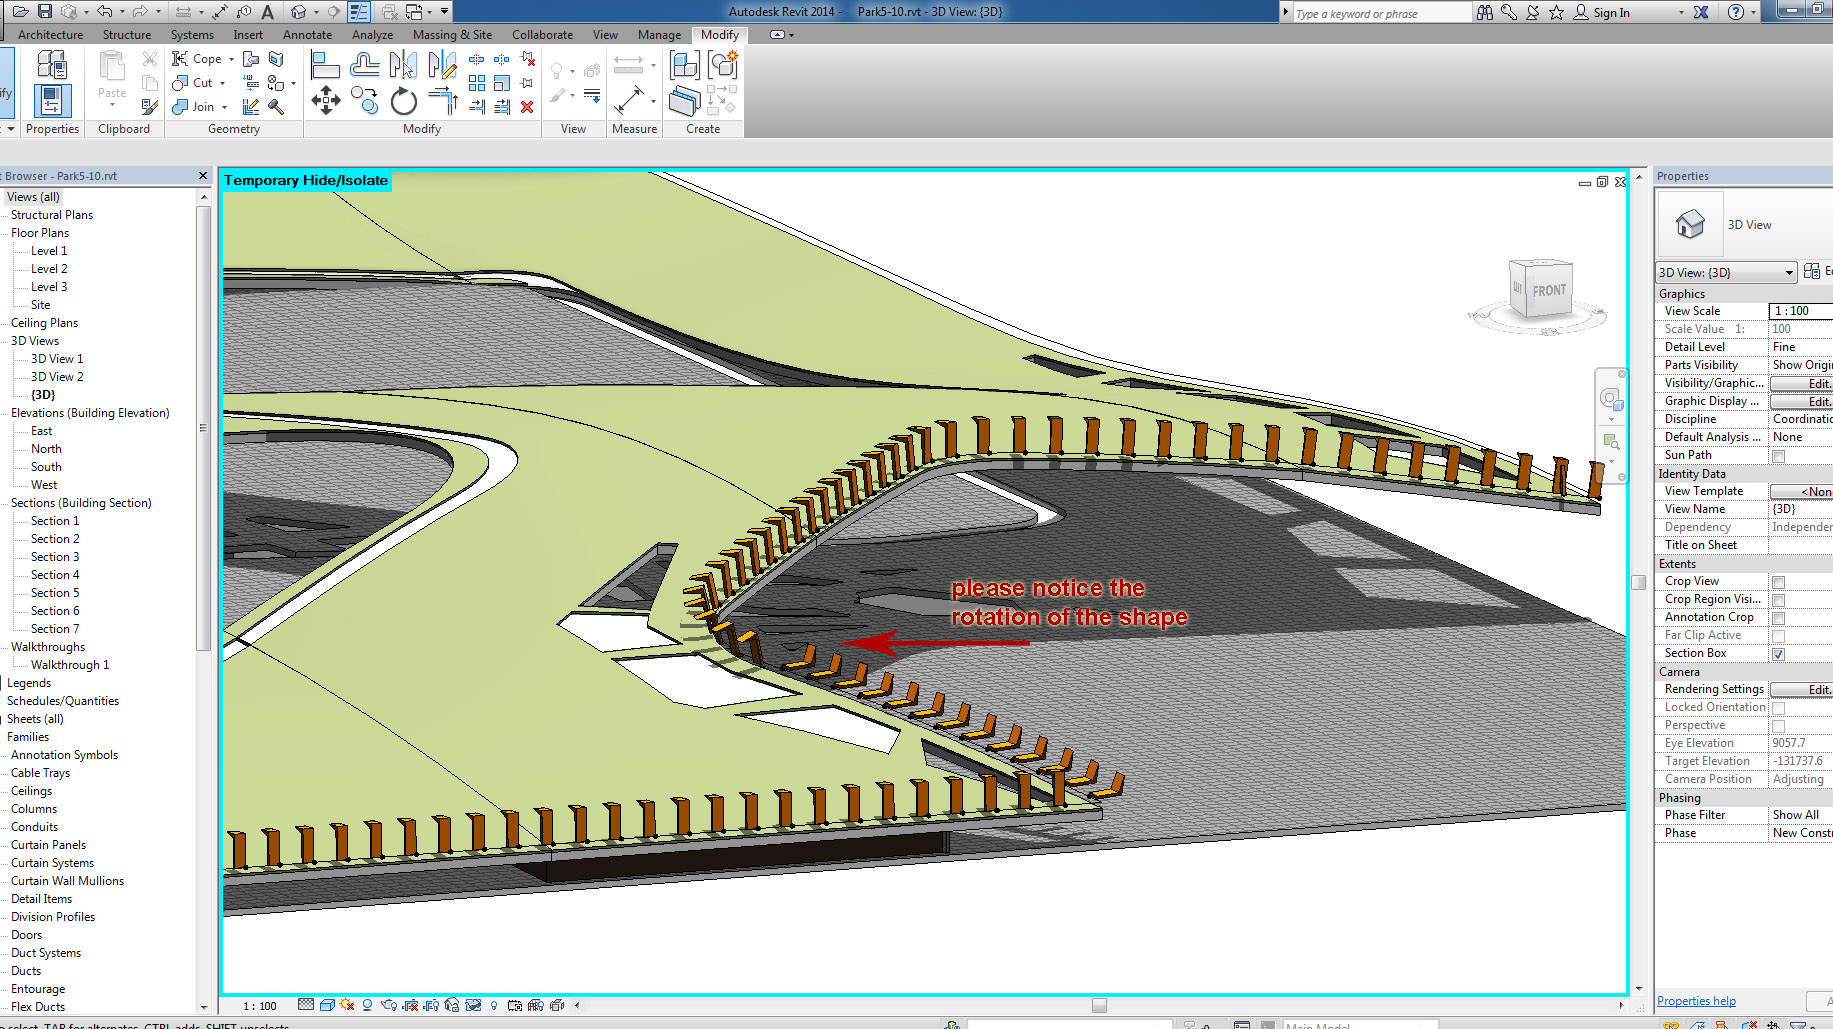This screenshot has width=1833, height=1029.
Task: Open Section 3 in project browser
Action: point(54,557)
